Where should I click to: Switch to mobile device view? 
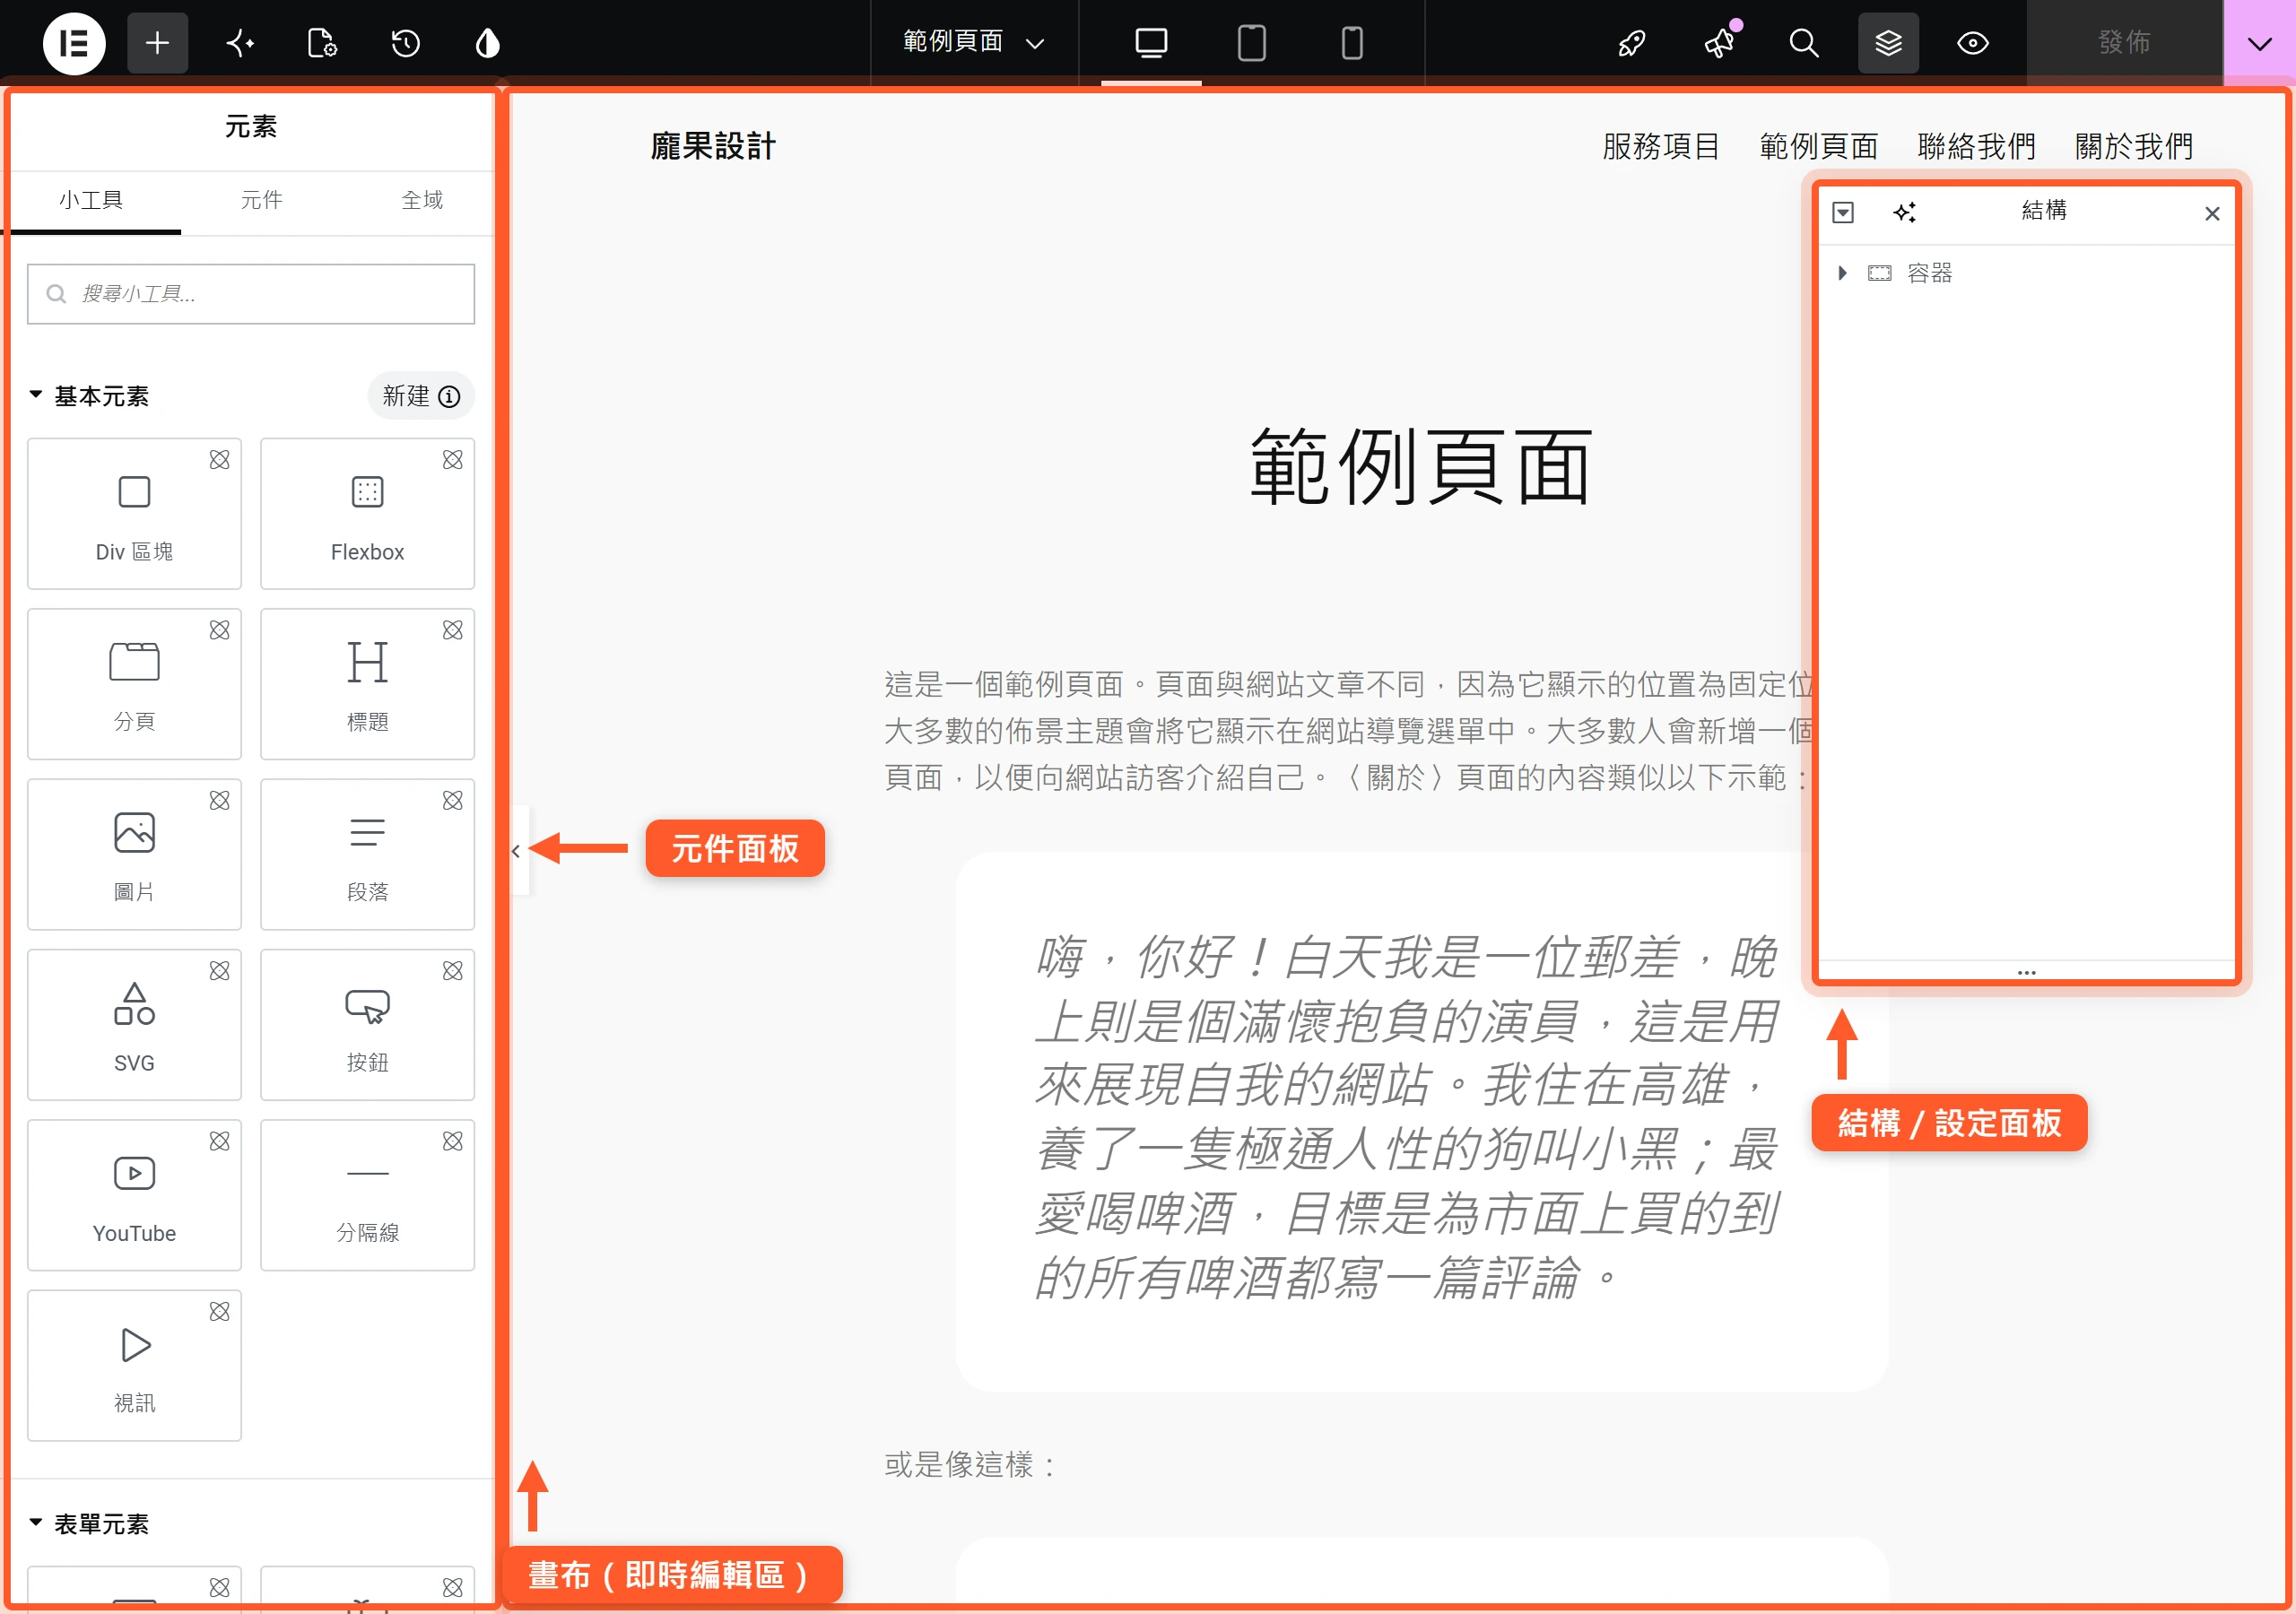point(1352,43)
